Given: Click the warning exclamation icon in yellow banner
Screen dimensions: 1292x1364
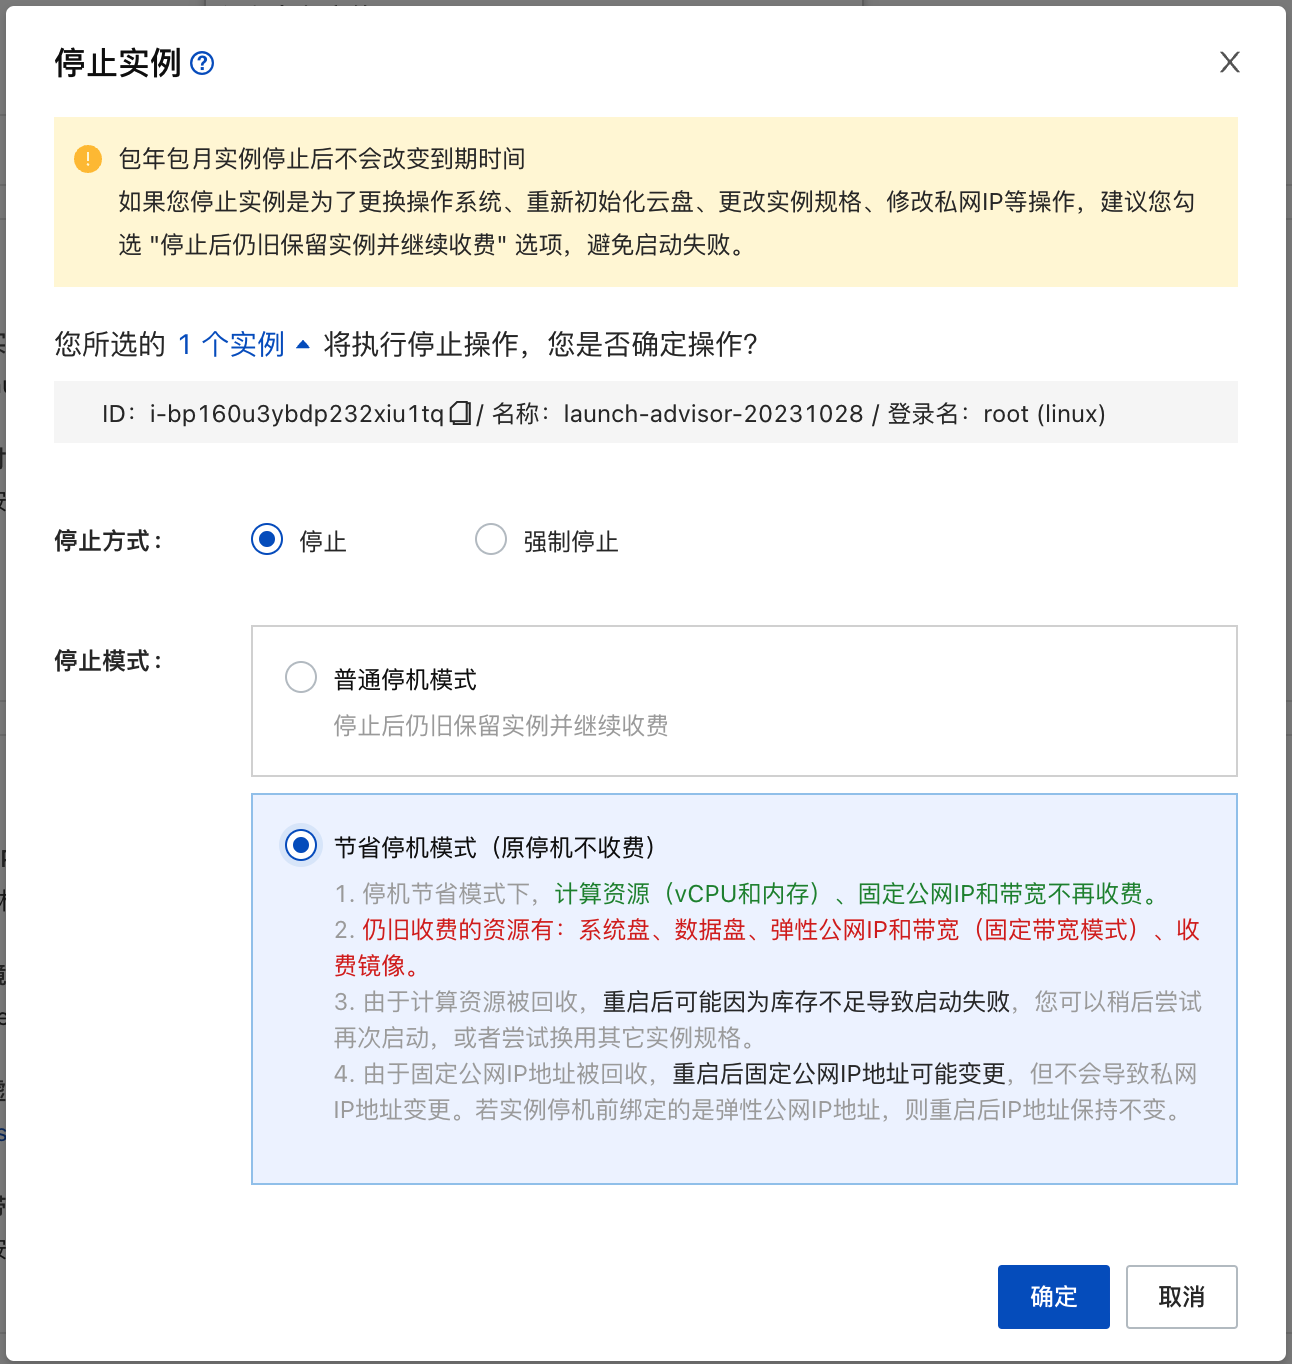Looking at the screenshot, I should pyautogui.click(x=87, y=158).
